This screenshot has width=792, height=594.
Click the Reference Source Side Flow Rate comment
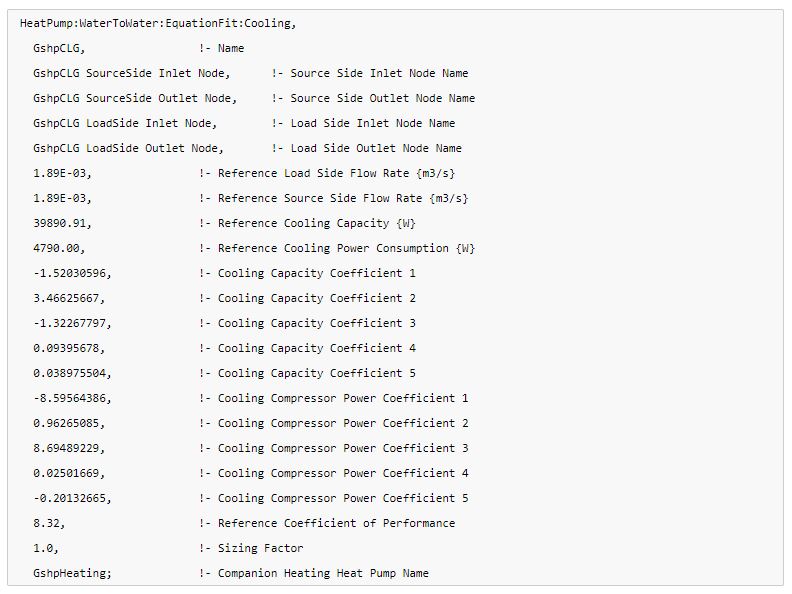coord(333,199)
